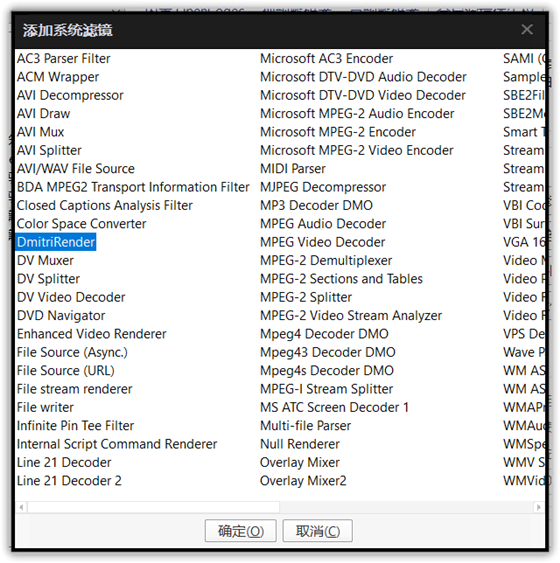
Task: Select Color Space Converter filter
Action: click(x=81, y=224)
